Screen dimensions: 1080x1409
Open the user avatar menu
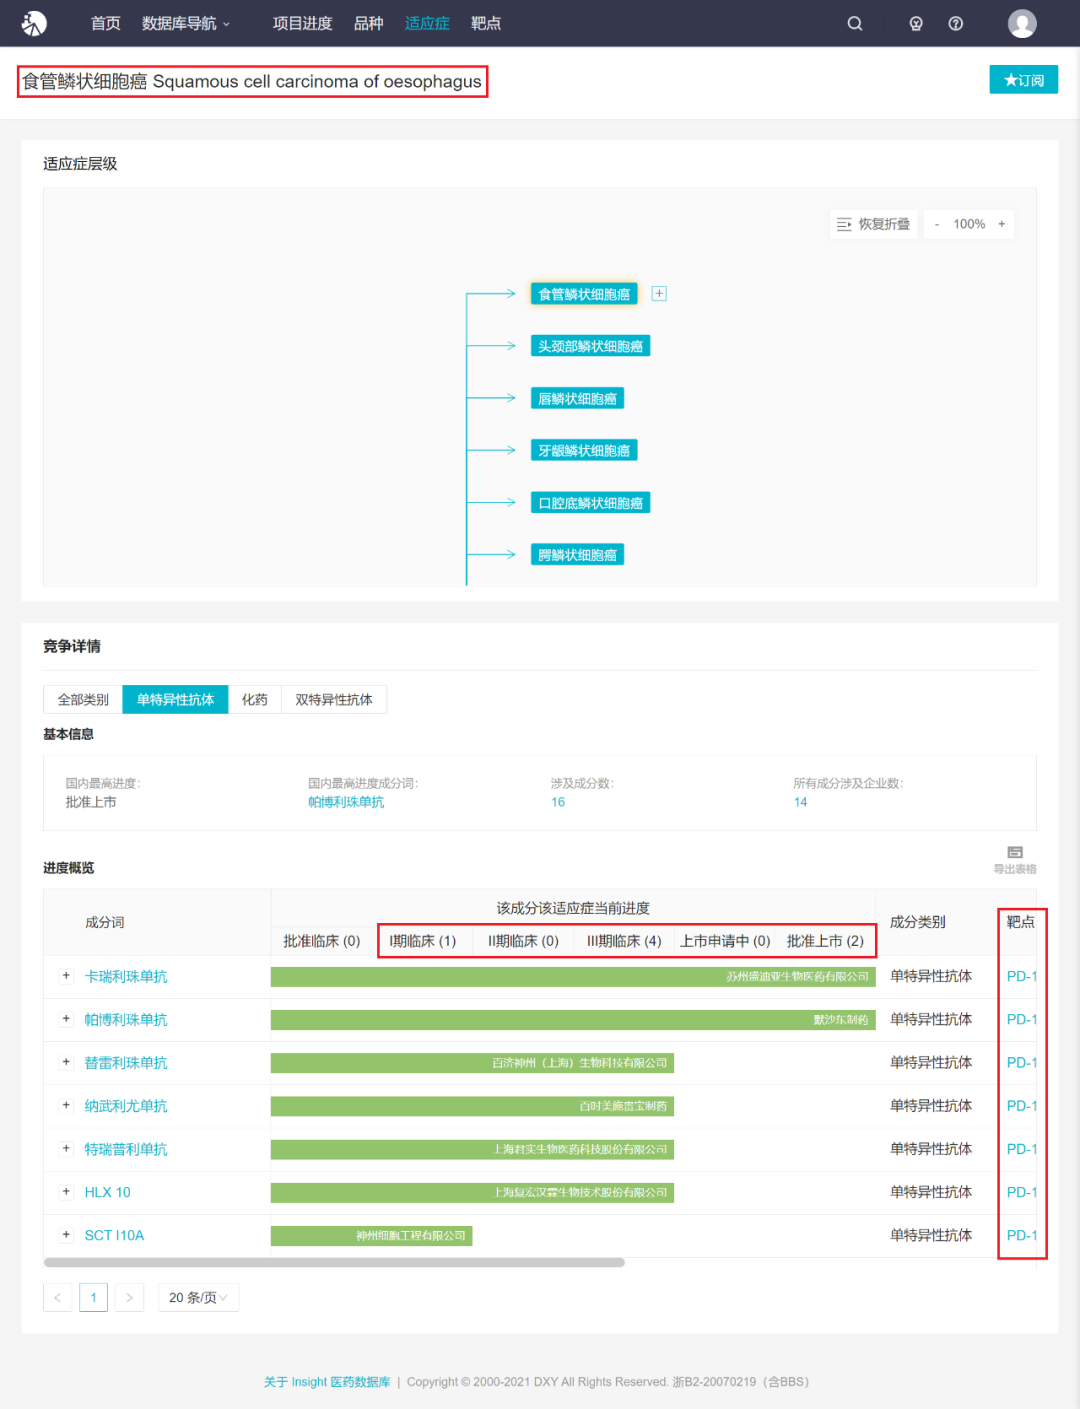click(x=1022, y=23)
